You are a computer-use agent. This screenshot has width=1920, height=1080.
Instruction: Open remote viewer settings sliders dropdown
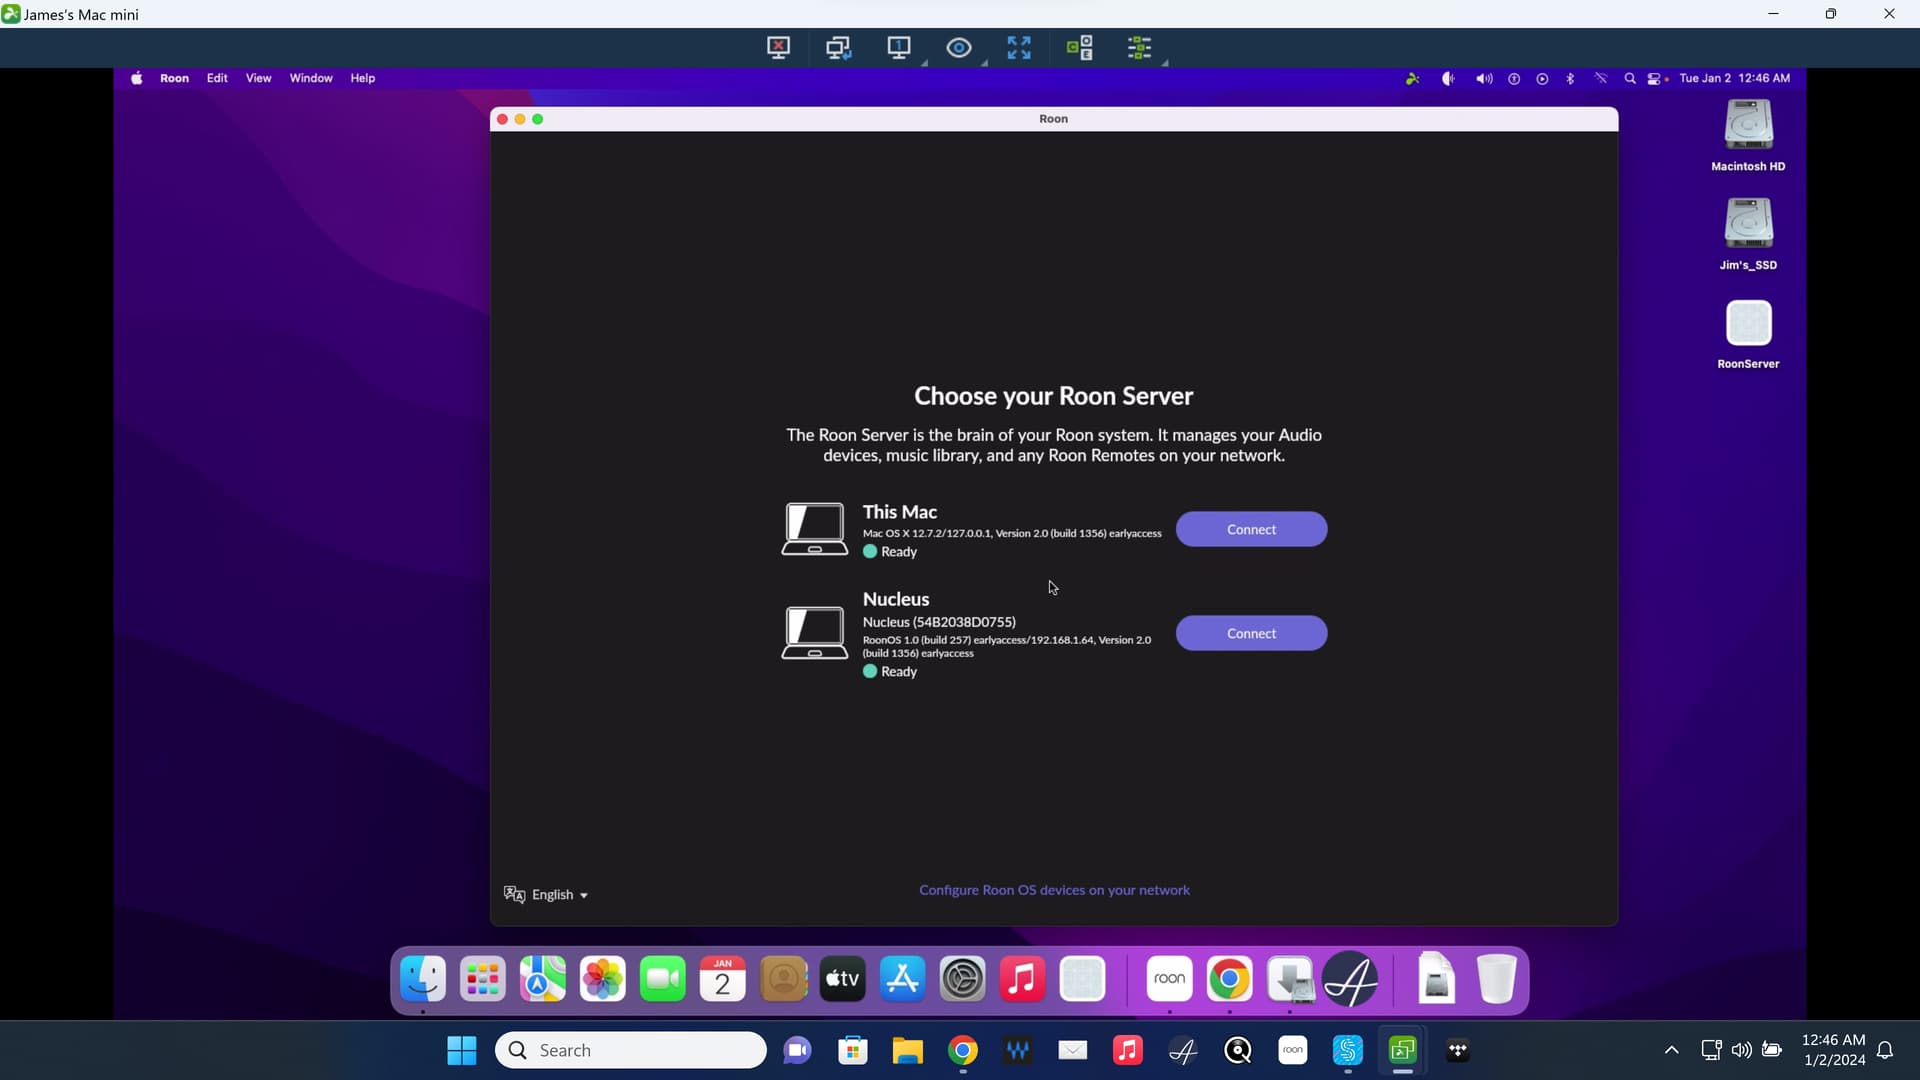tap(1142, 47)
